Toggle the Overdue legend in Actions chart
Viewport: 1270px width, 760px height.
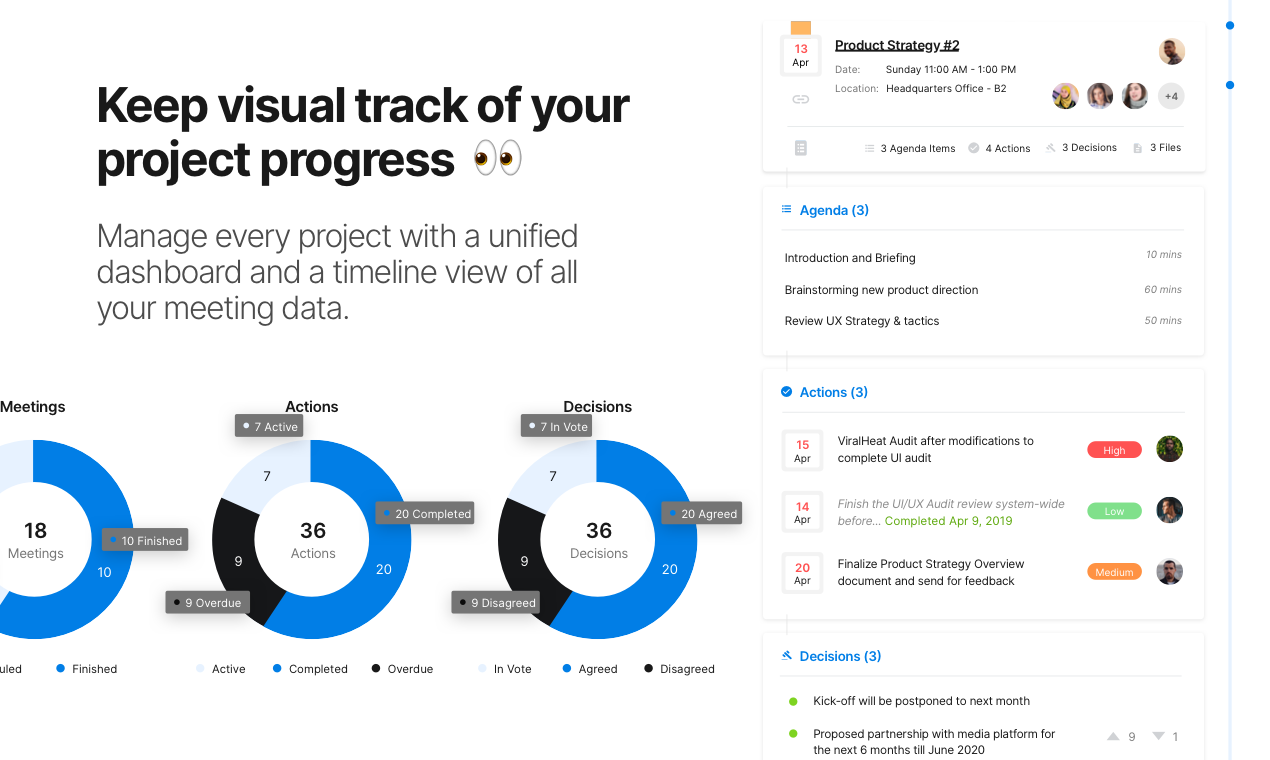point(402,669)
